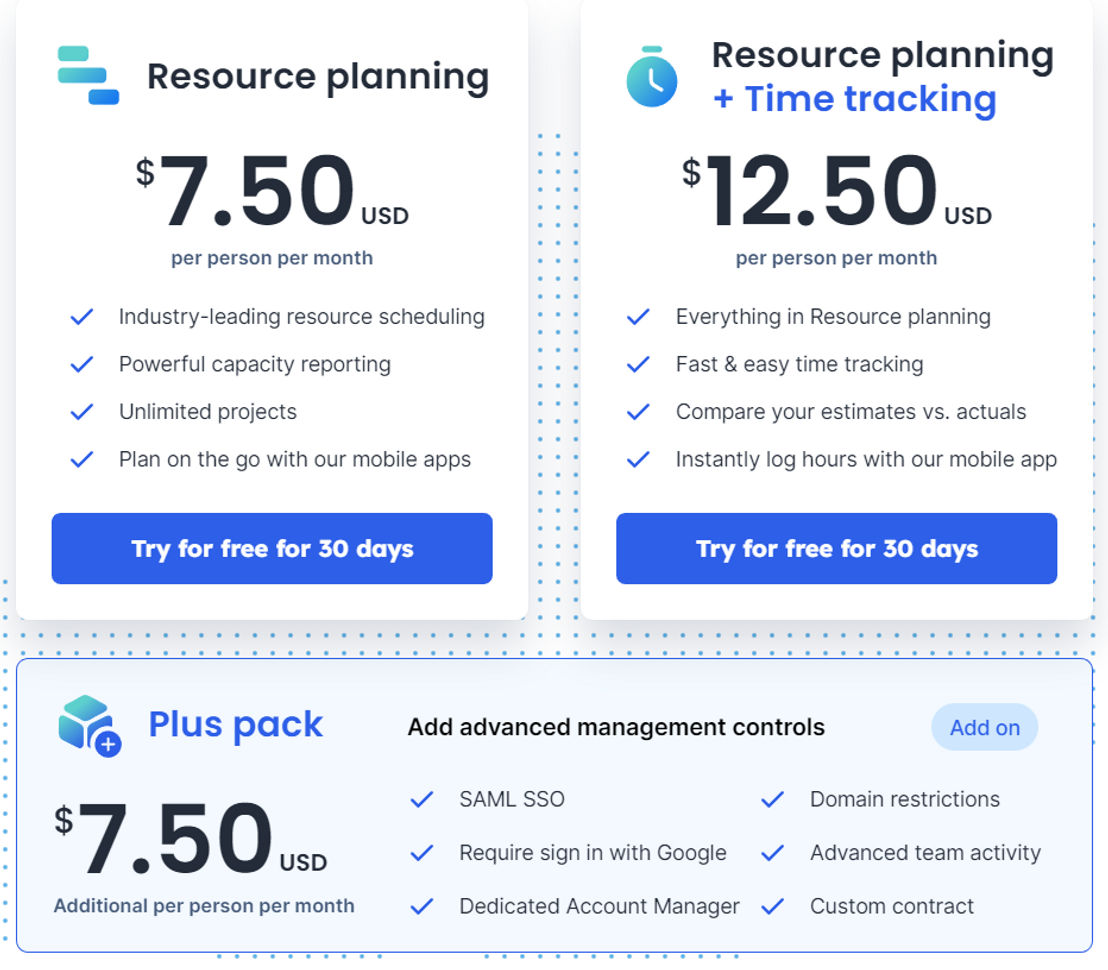
Task: Click the stopwatch Time tracking icon
Action: pos(652,77)
